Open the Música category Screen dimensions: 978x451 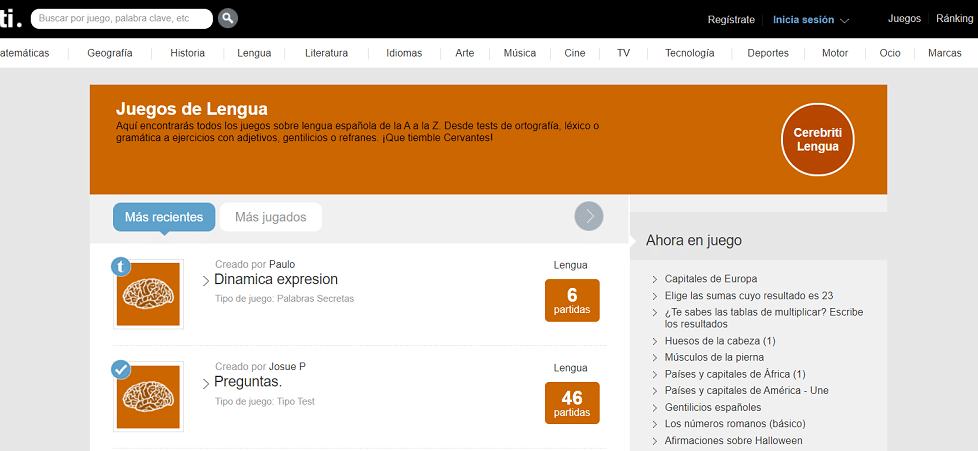tap(520, 53)
